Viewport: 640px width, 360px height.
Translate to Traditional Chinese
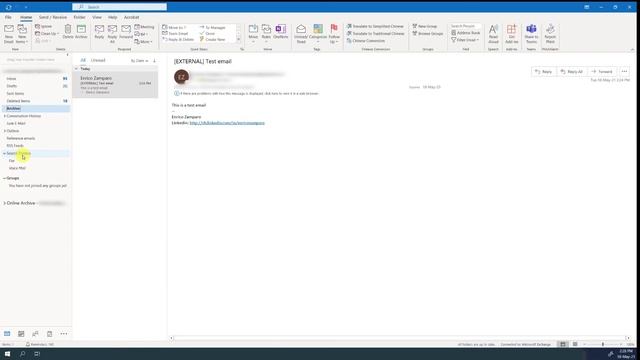pos(376,33)
